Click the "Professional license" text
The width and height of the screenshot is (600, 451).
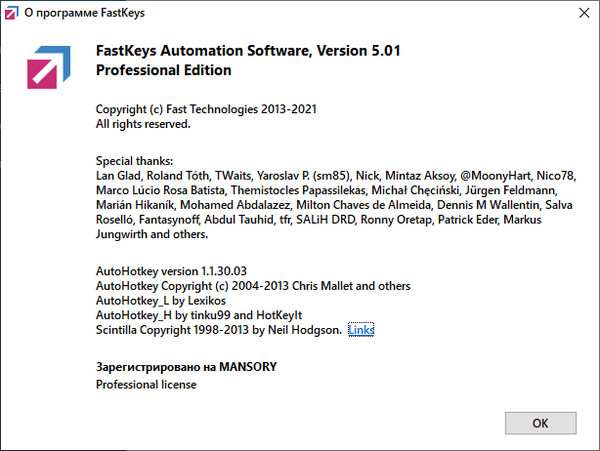(x=146, y=384)
